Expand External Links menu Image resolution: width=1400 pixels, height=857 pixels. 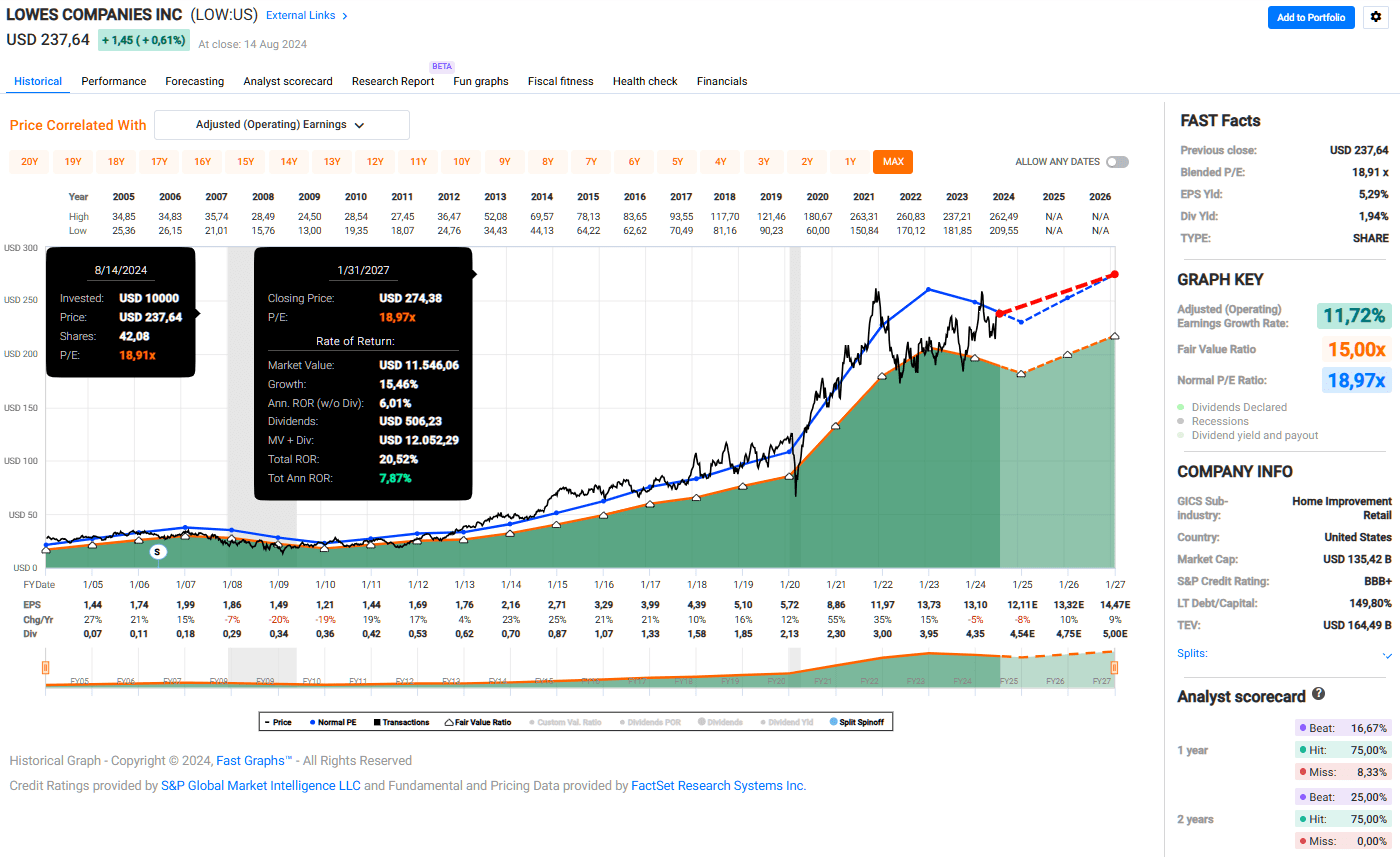pyautogui.click(x=307, y=15)
